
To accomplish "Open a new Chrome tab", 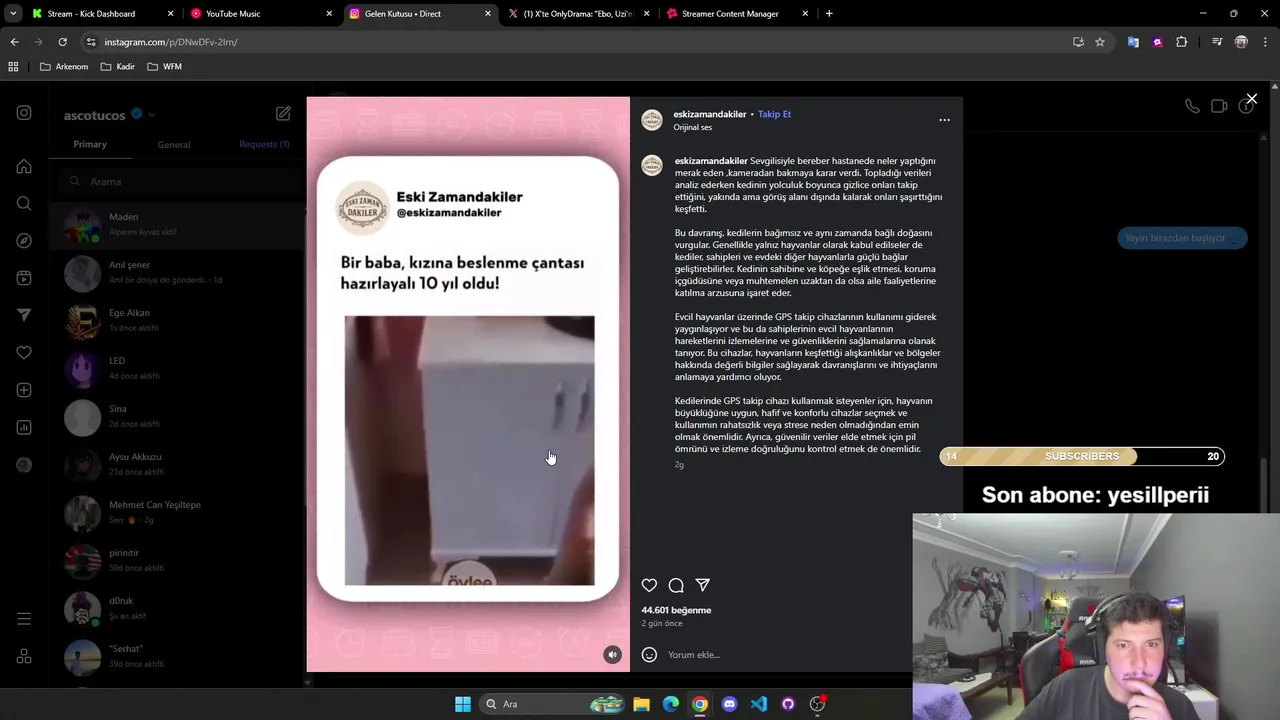I will click(x=829, y=14).
